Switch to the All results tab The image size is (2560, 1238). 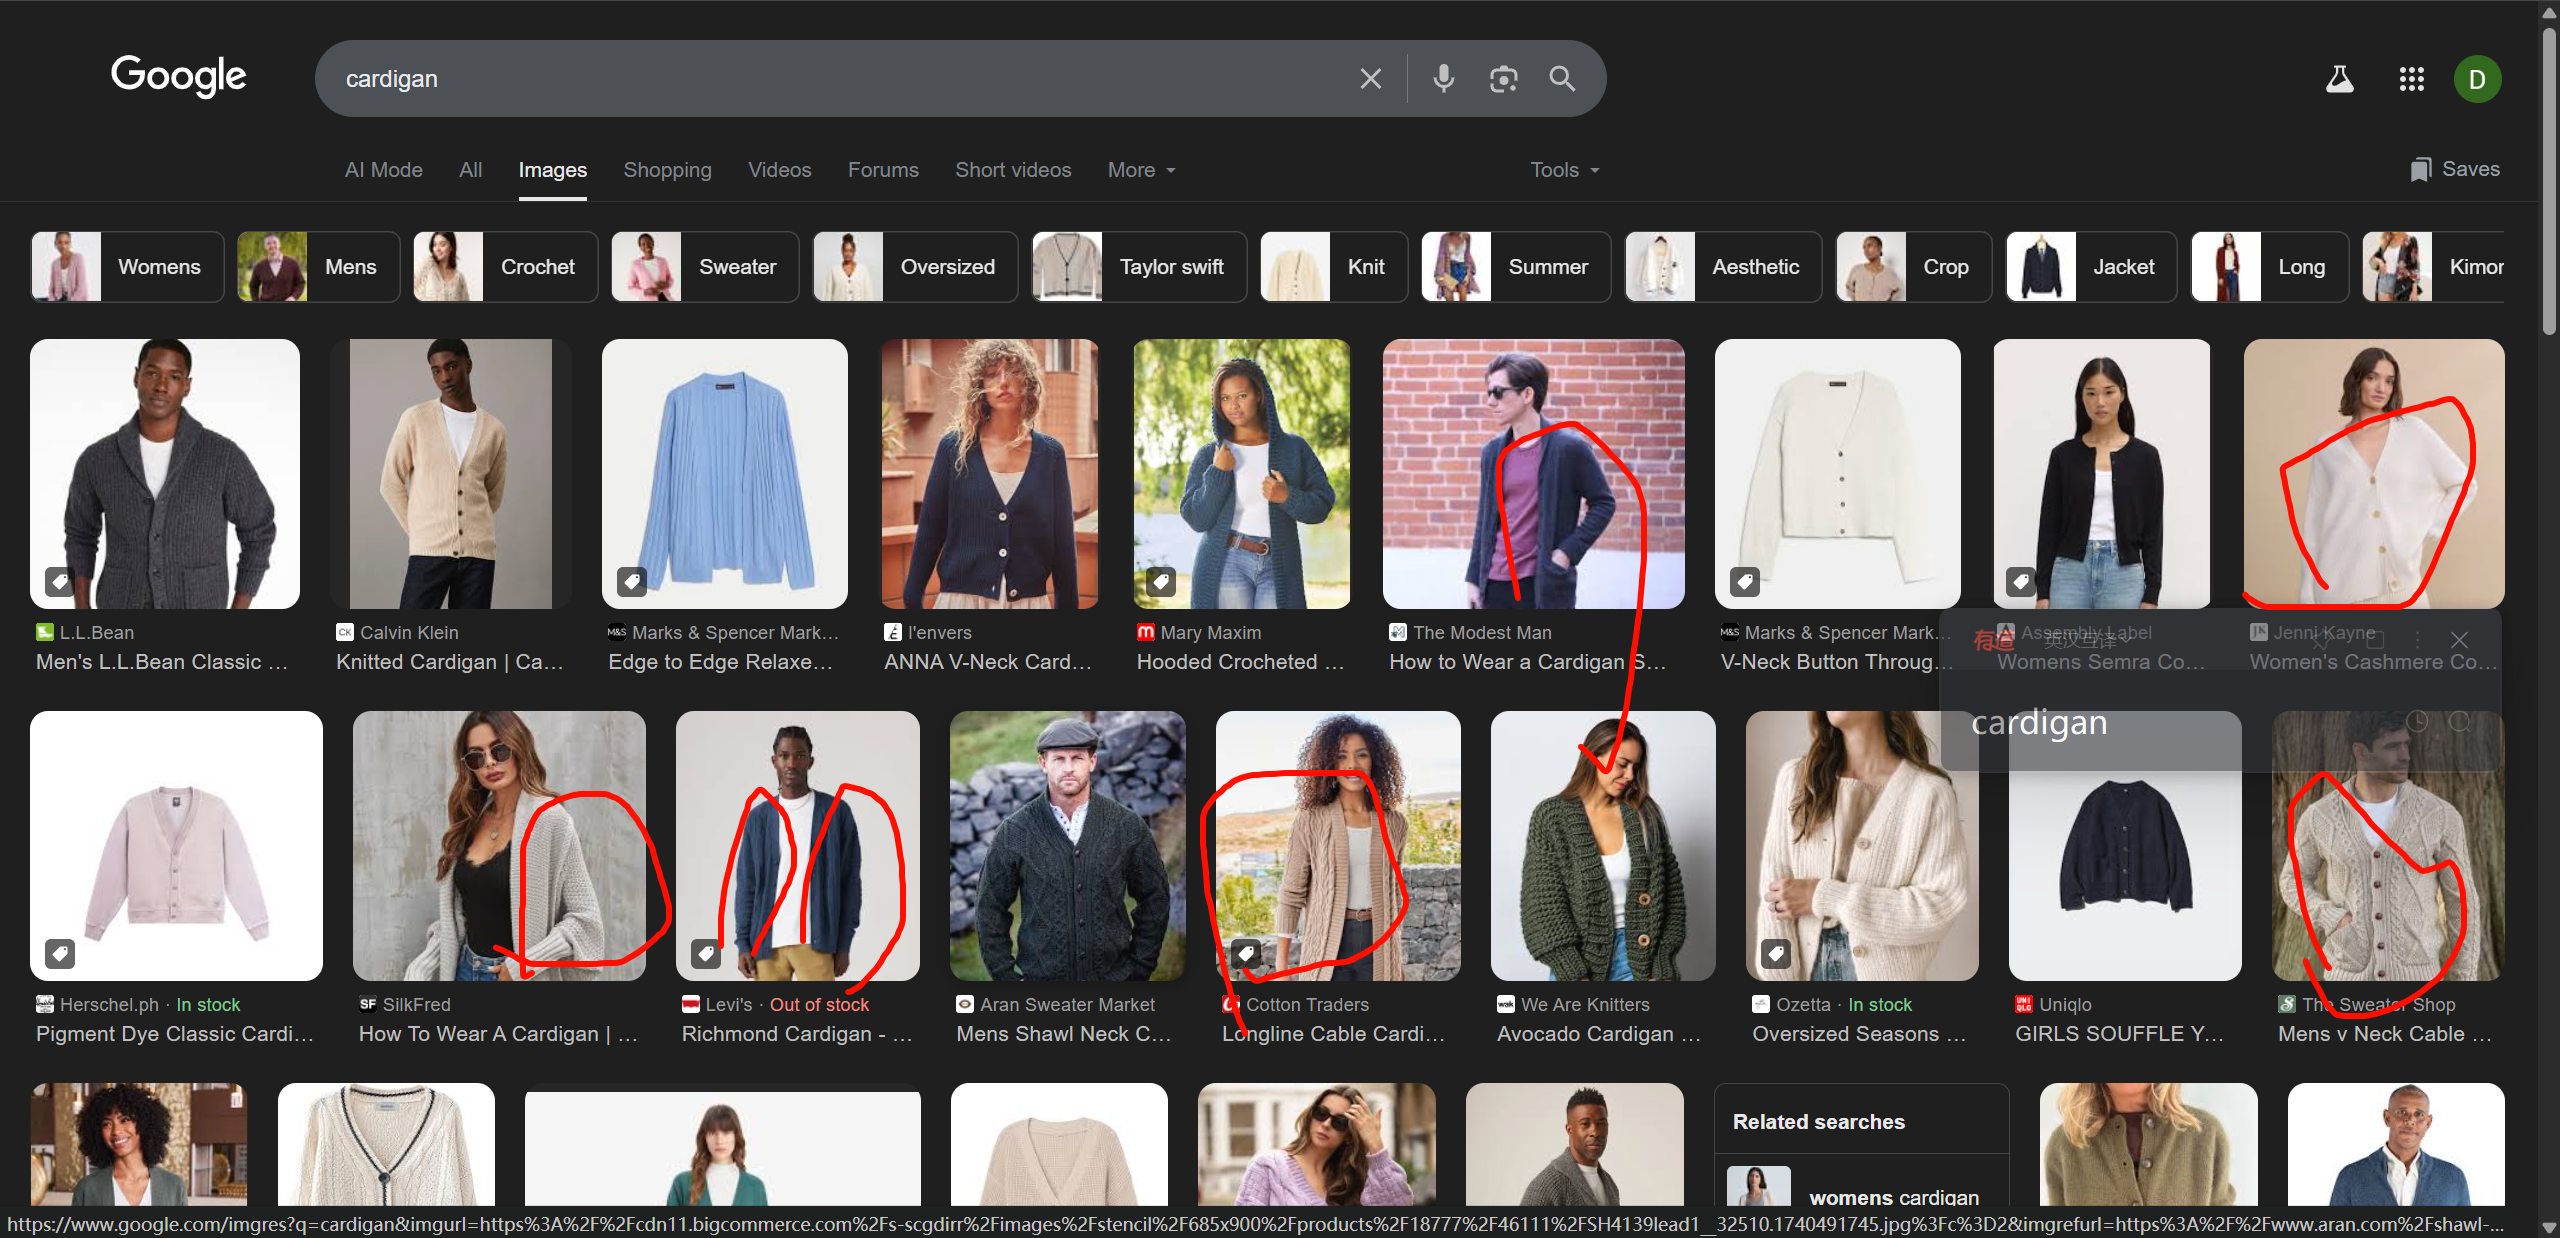tap(471, 170)
